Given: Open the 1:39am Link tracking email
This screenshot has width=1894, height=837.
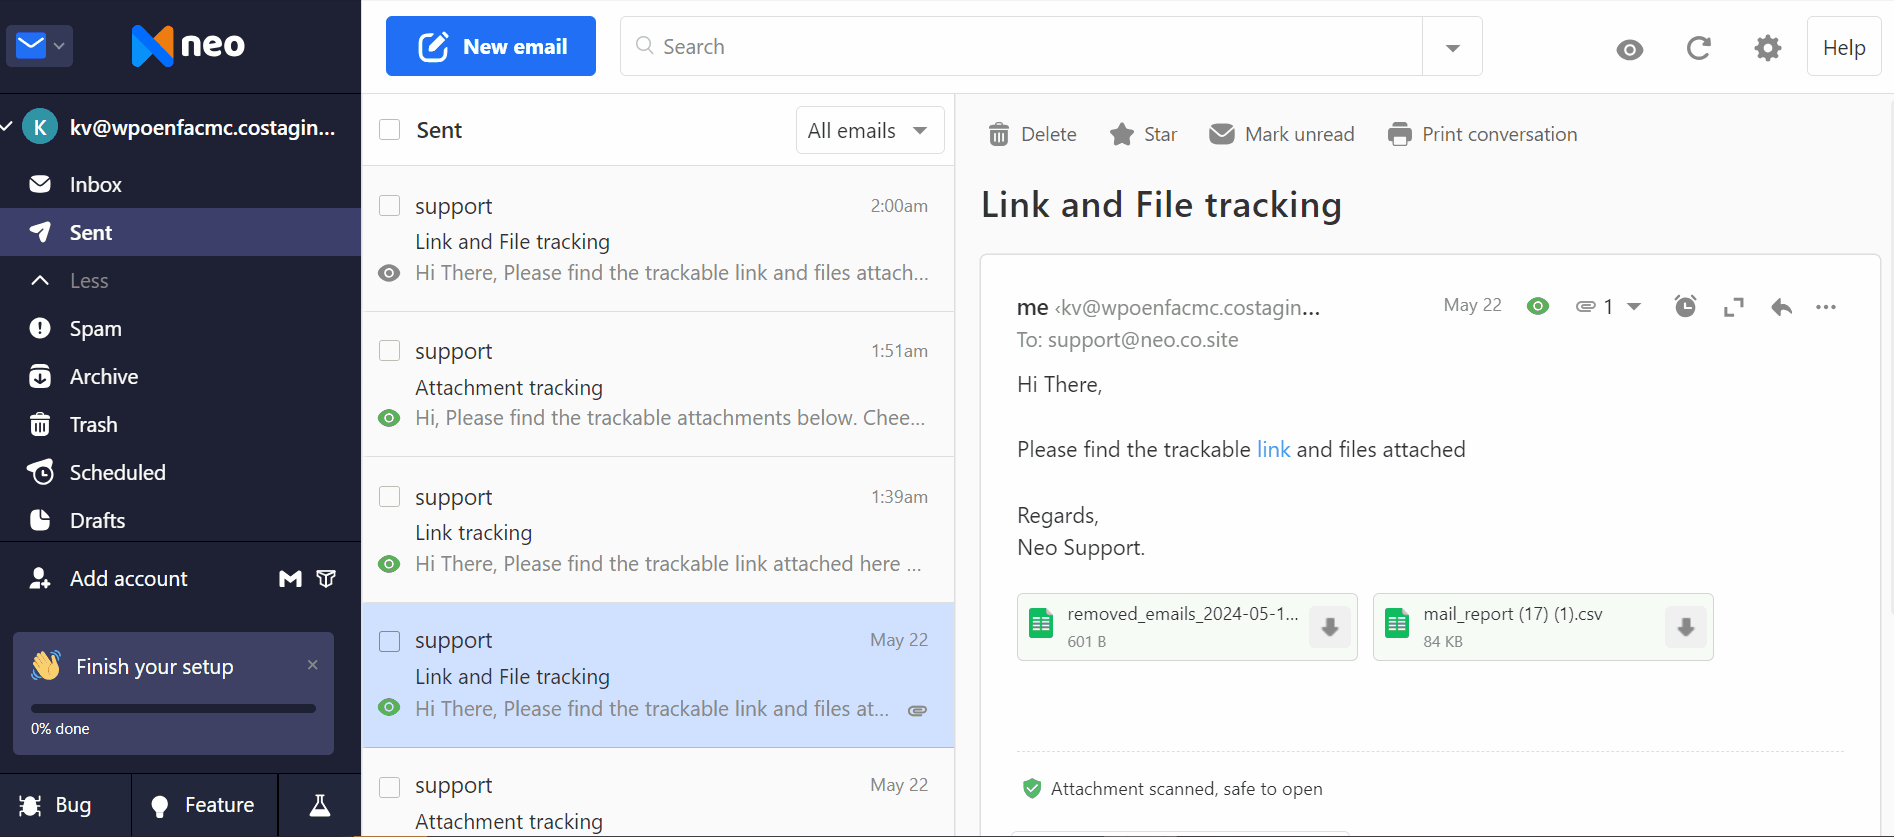Looking at the screenshot, I should pyautogui.click(x=657, y=530).
